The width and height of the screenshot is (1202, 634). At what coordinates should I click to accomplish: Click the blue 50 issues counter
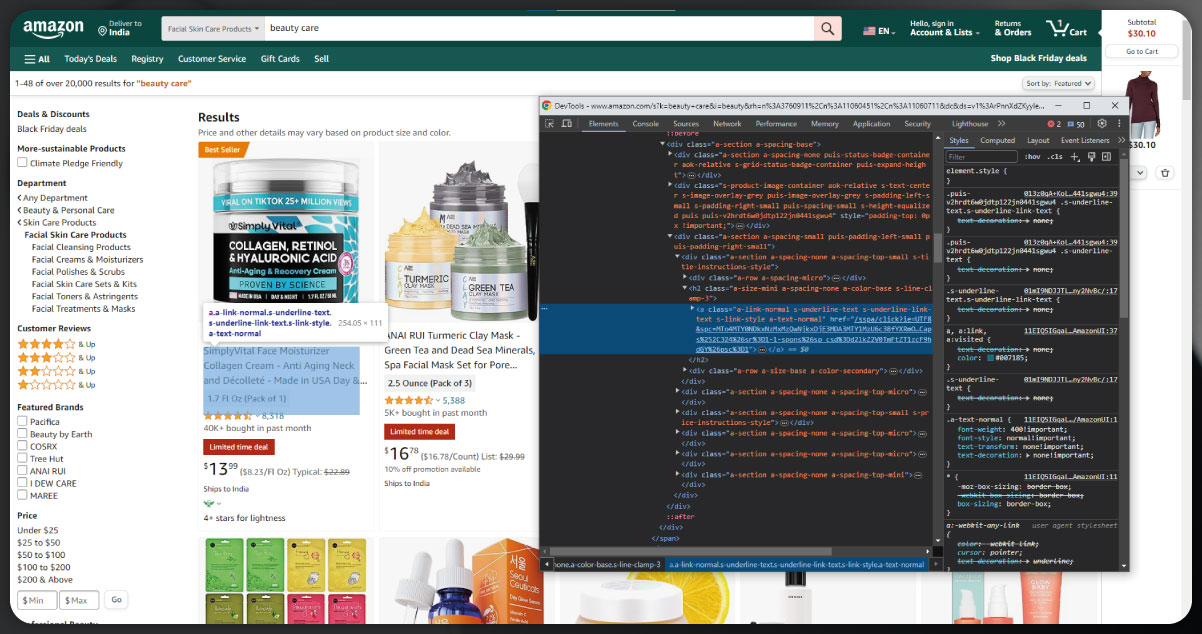[1076, 124]
